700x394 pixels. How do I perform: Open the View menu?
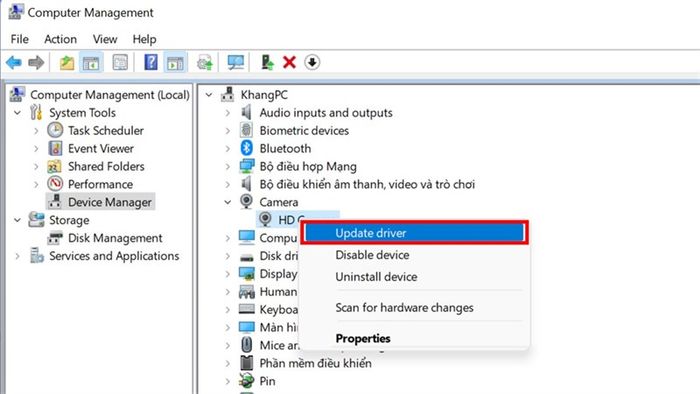point(105,39)
